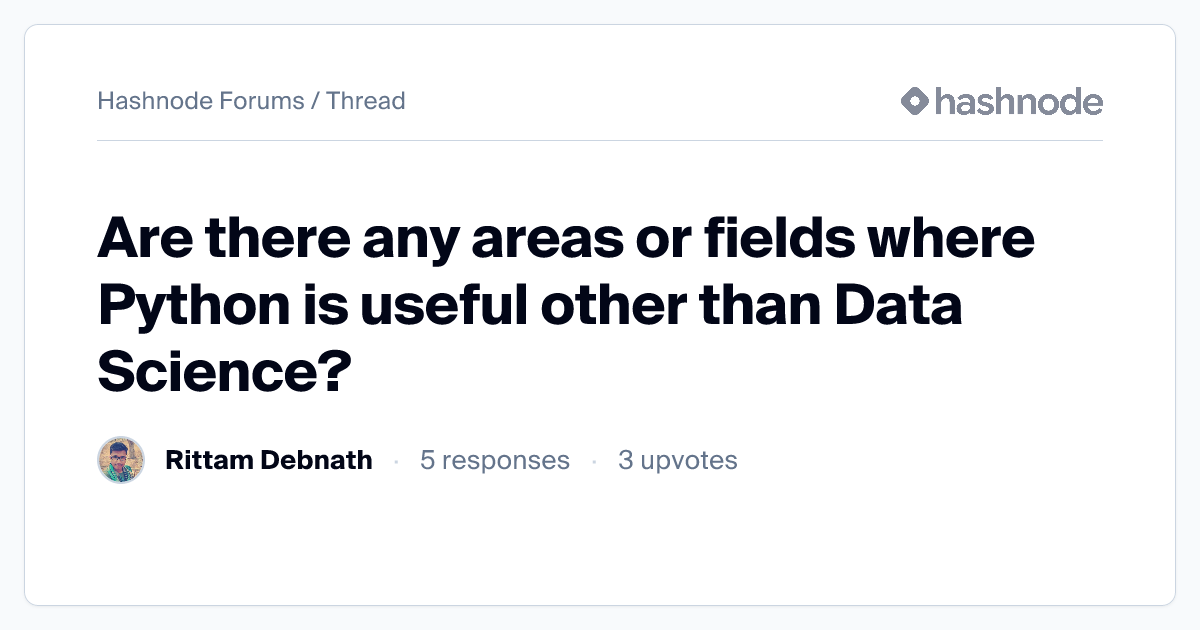Click the Hashnode diamond logo icon

tap(915, 101)
